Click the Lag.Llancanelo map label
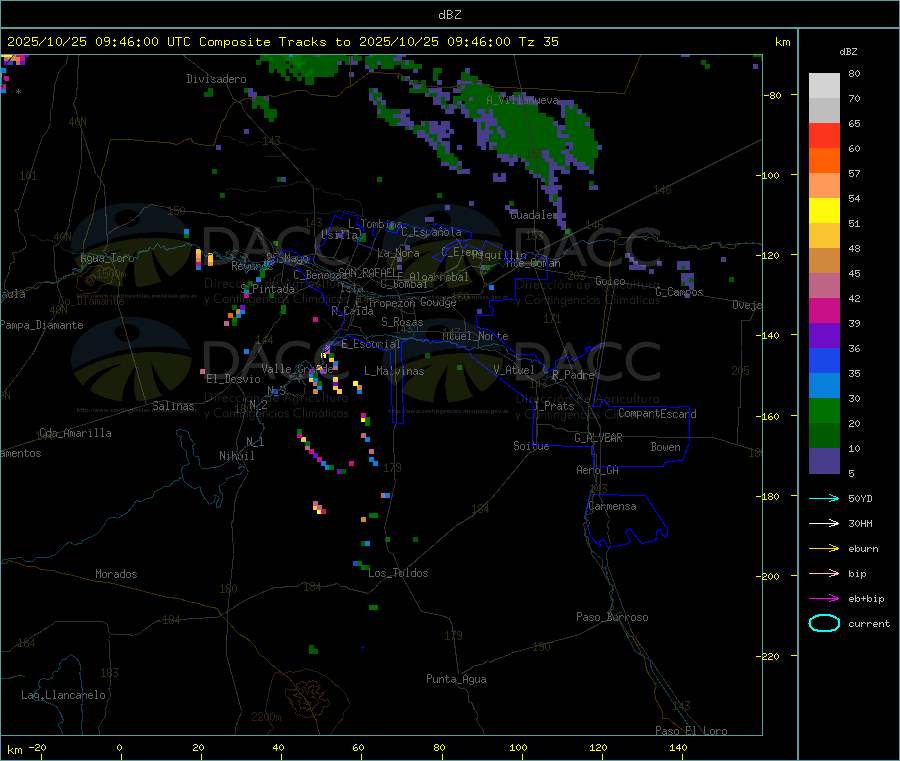The image size is (900, 761). click(64, 695)
